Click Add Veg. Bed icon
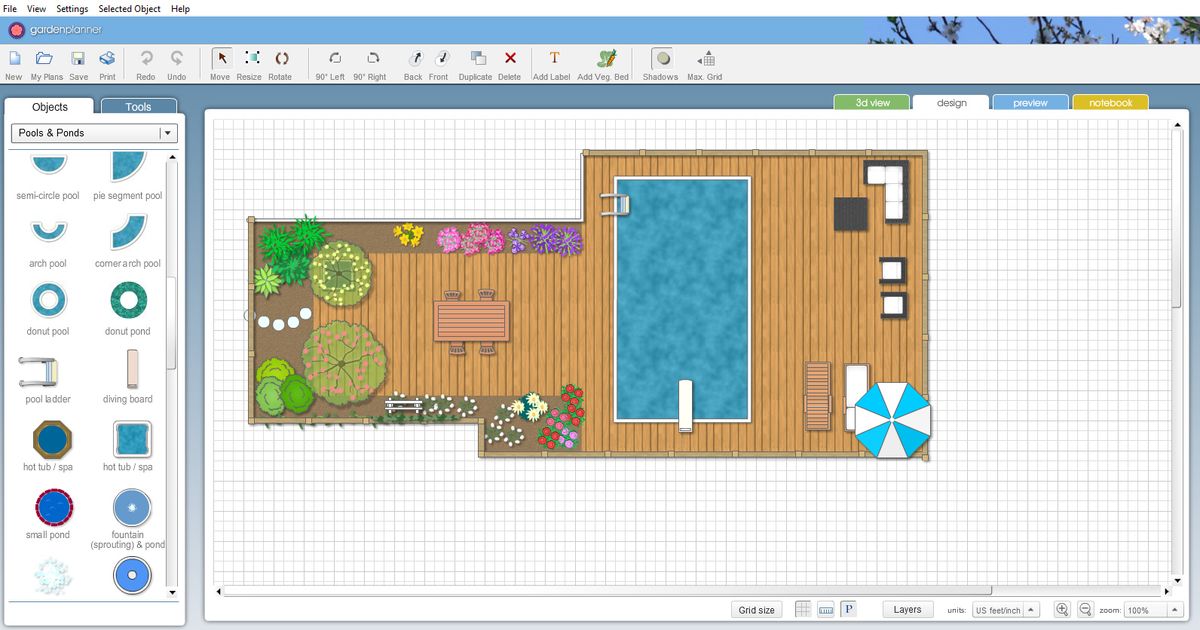The height and width of the screenshot is (630, 1200). 604,60
